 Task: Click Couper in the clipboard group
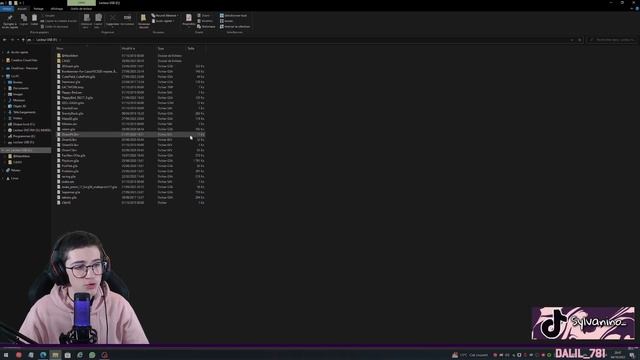(x=48, y=16)
